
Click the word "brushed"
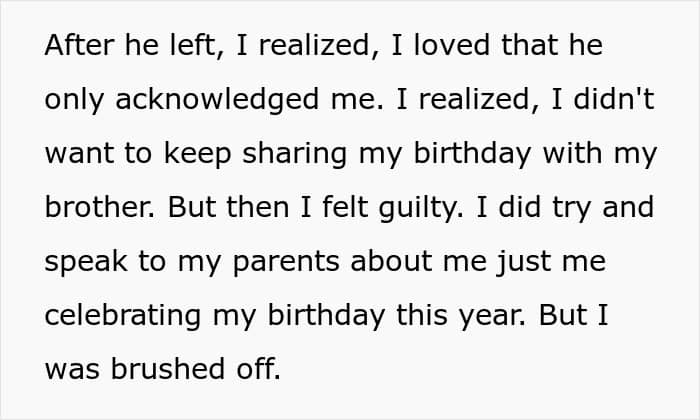[167, 369]
